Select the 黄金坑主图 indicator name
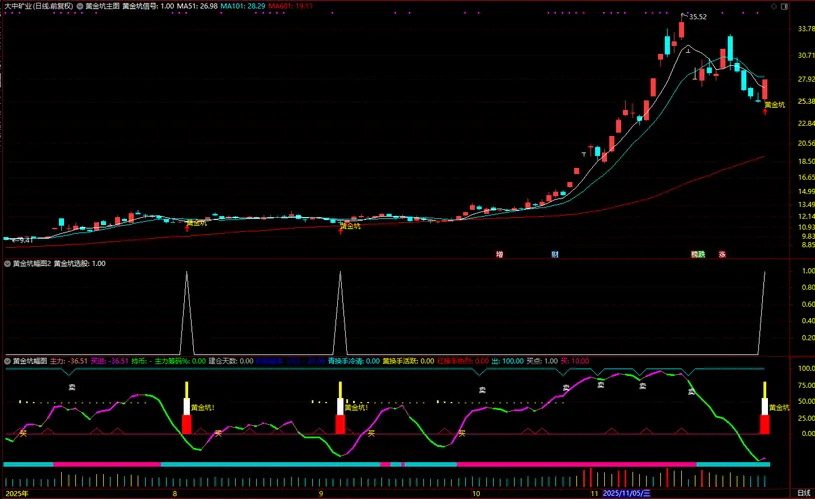 point(102,6)
